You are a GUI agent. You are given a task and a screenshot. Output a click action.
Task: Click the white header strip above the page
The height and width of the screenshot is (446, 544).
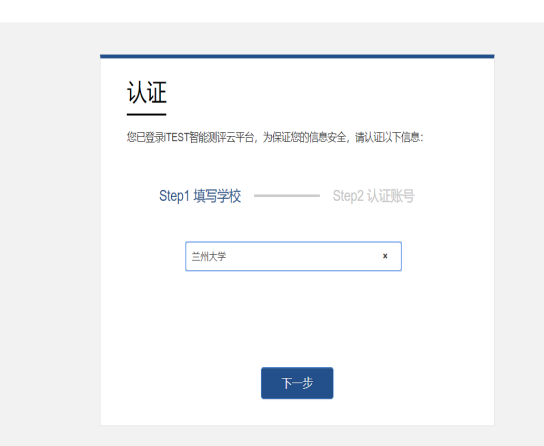tap(272, 11)
